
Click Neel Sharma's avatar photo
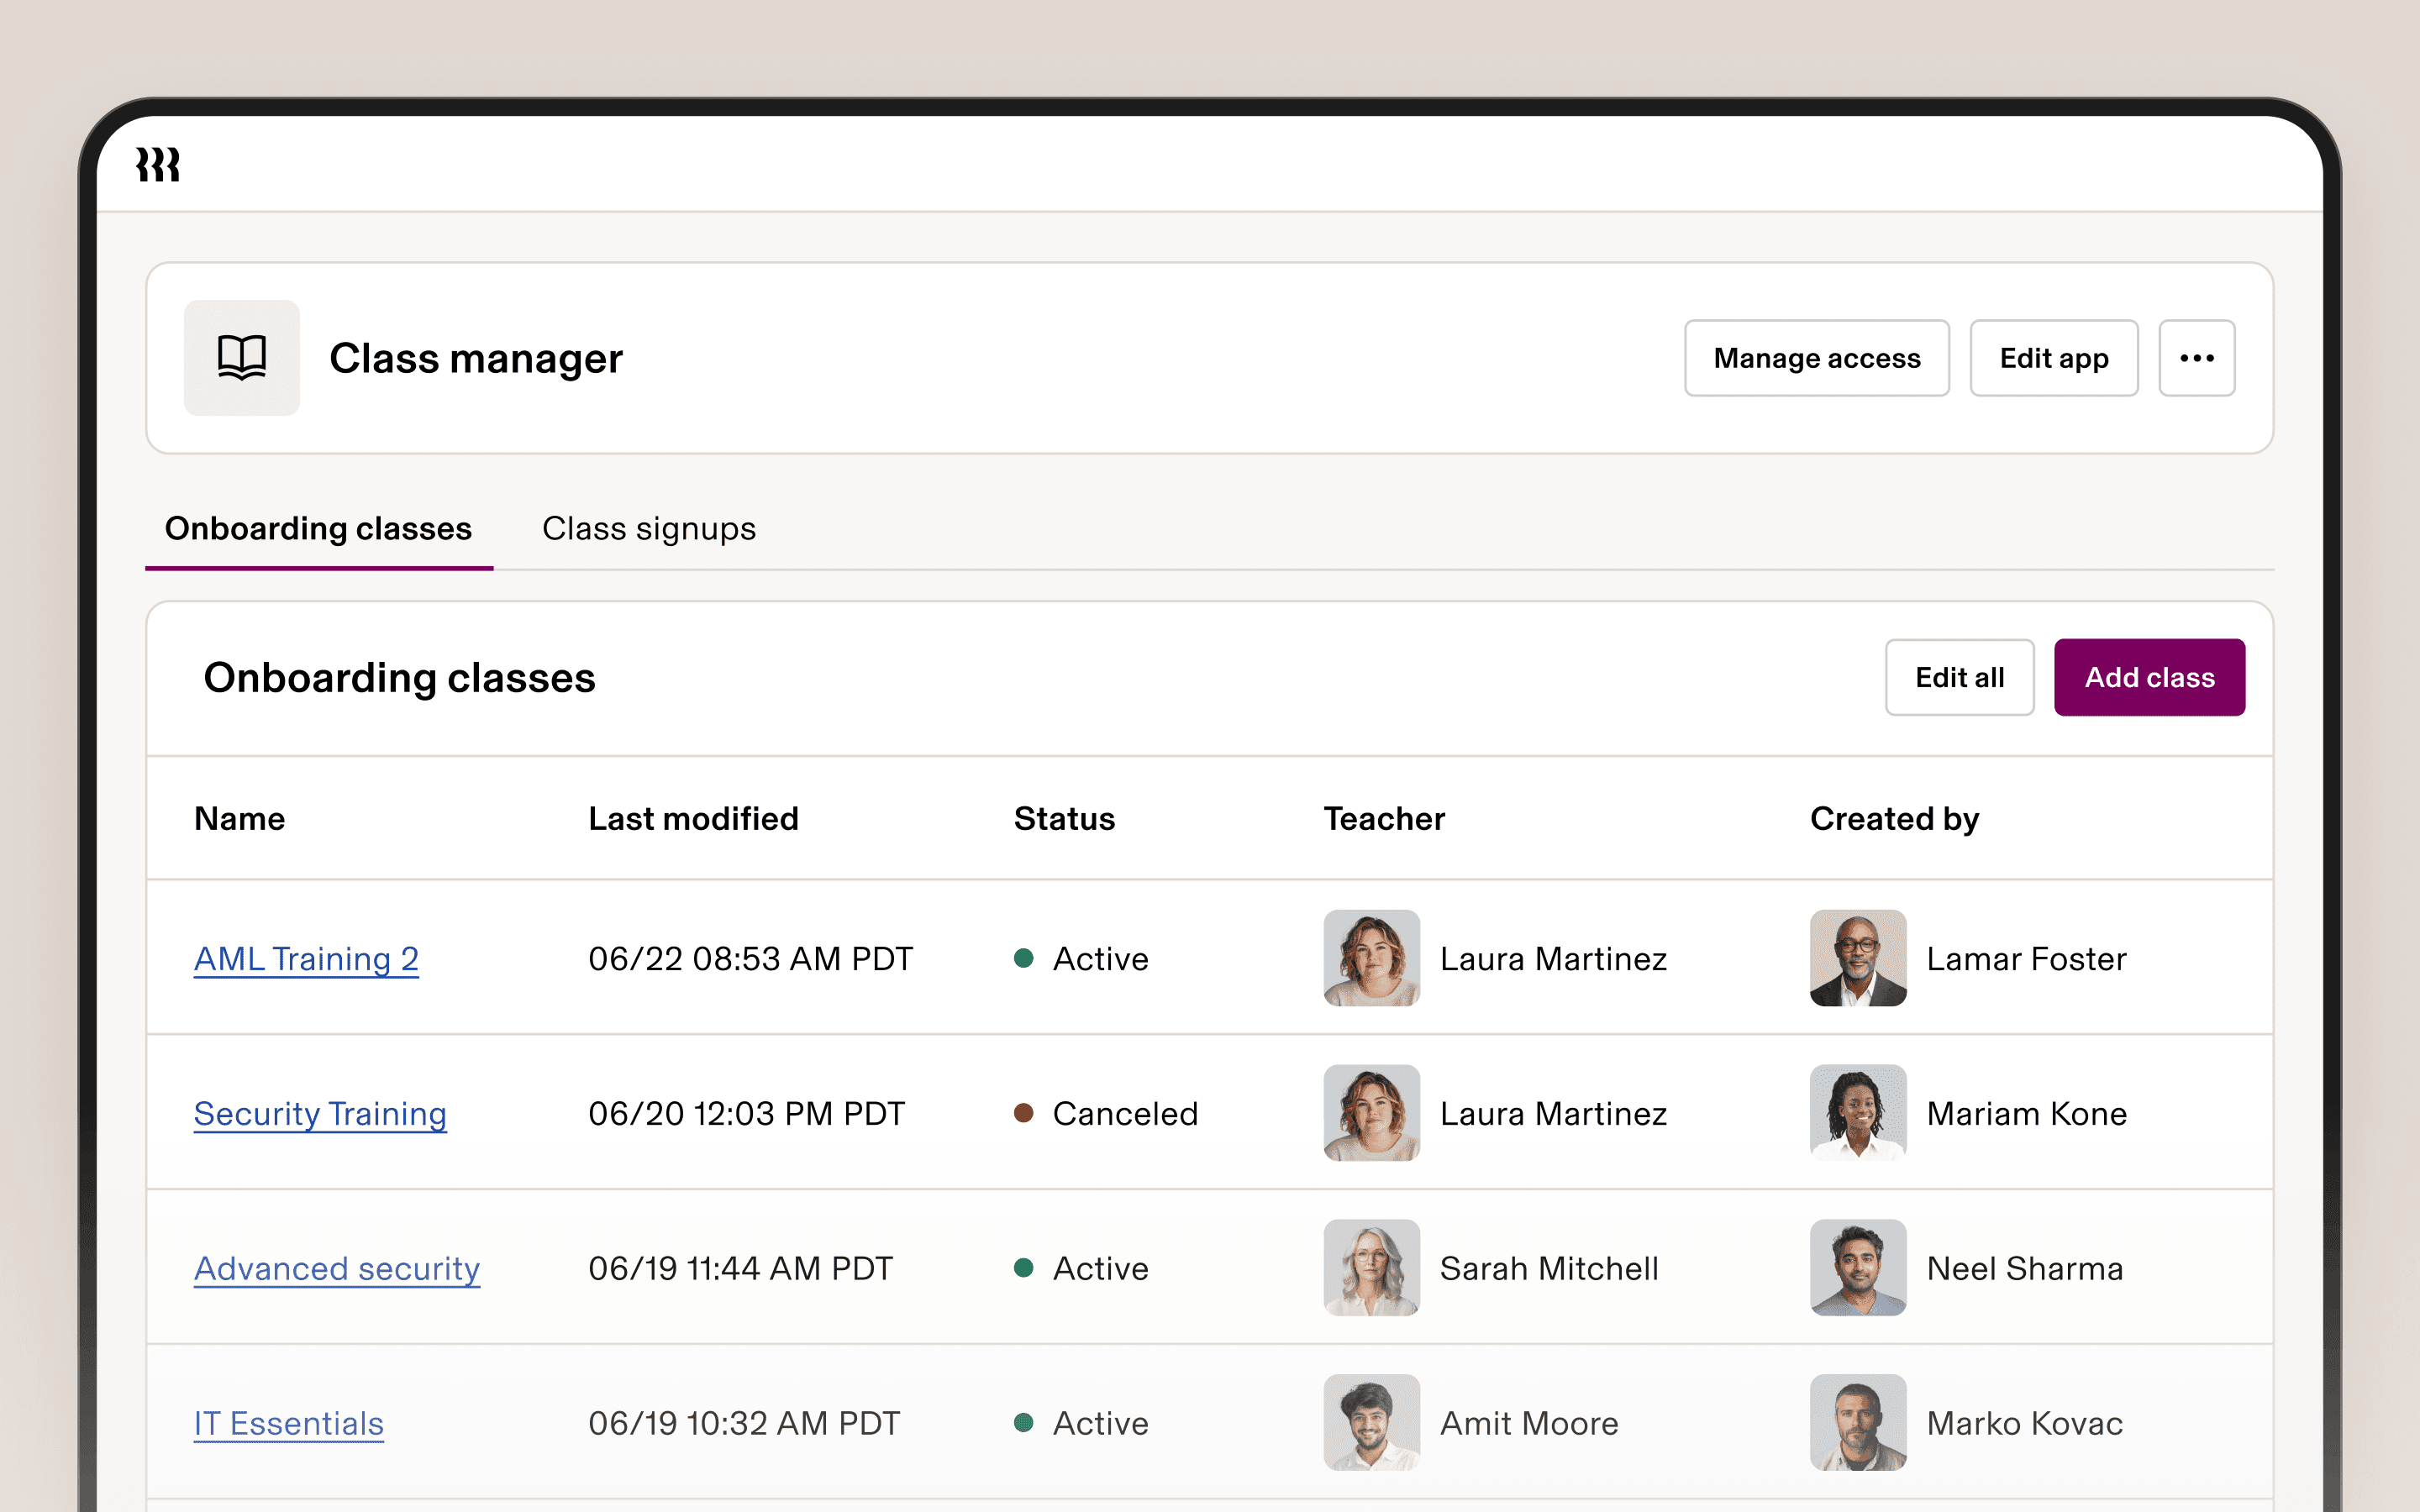1858,1268
